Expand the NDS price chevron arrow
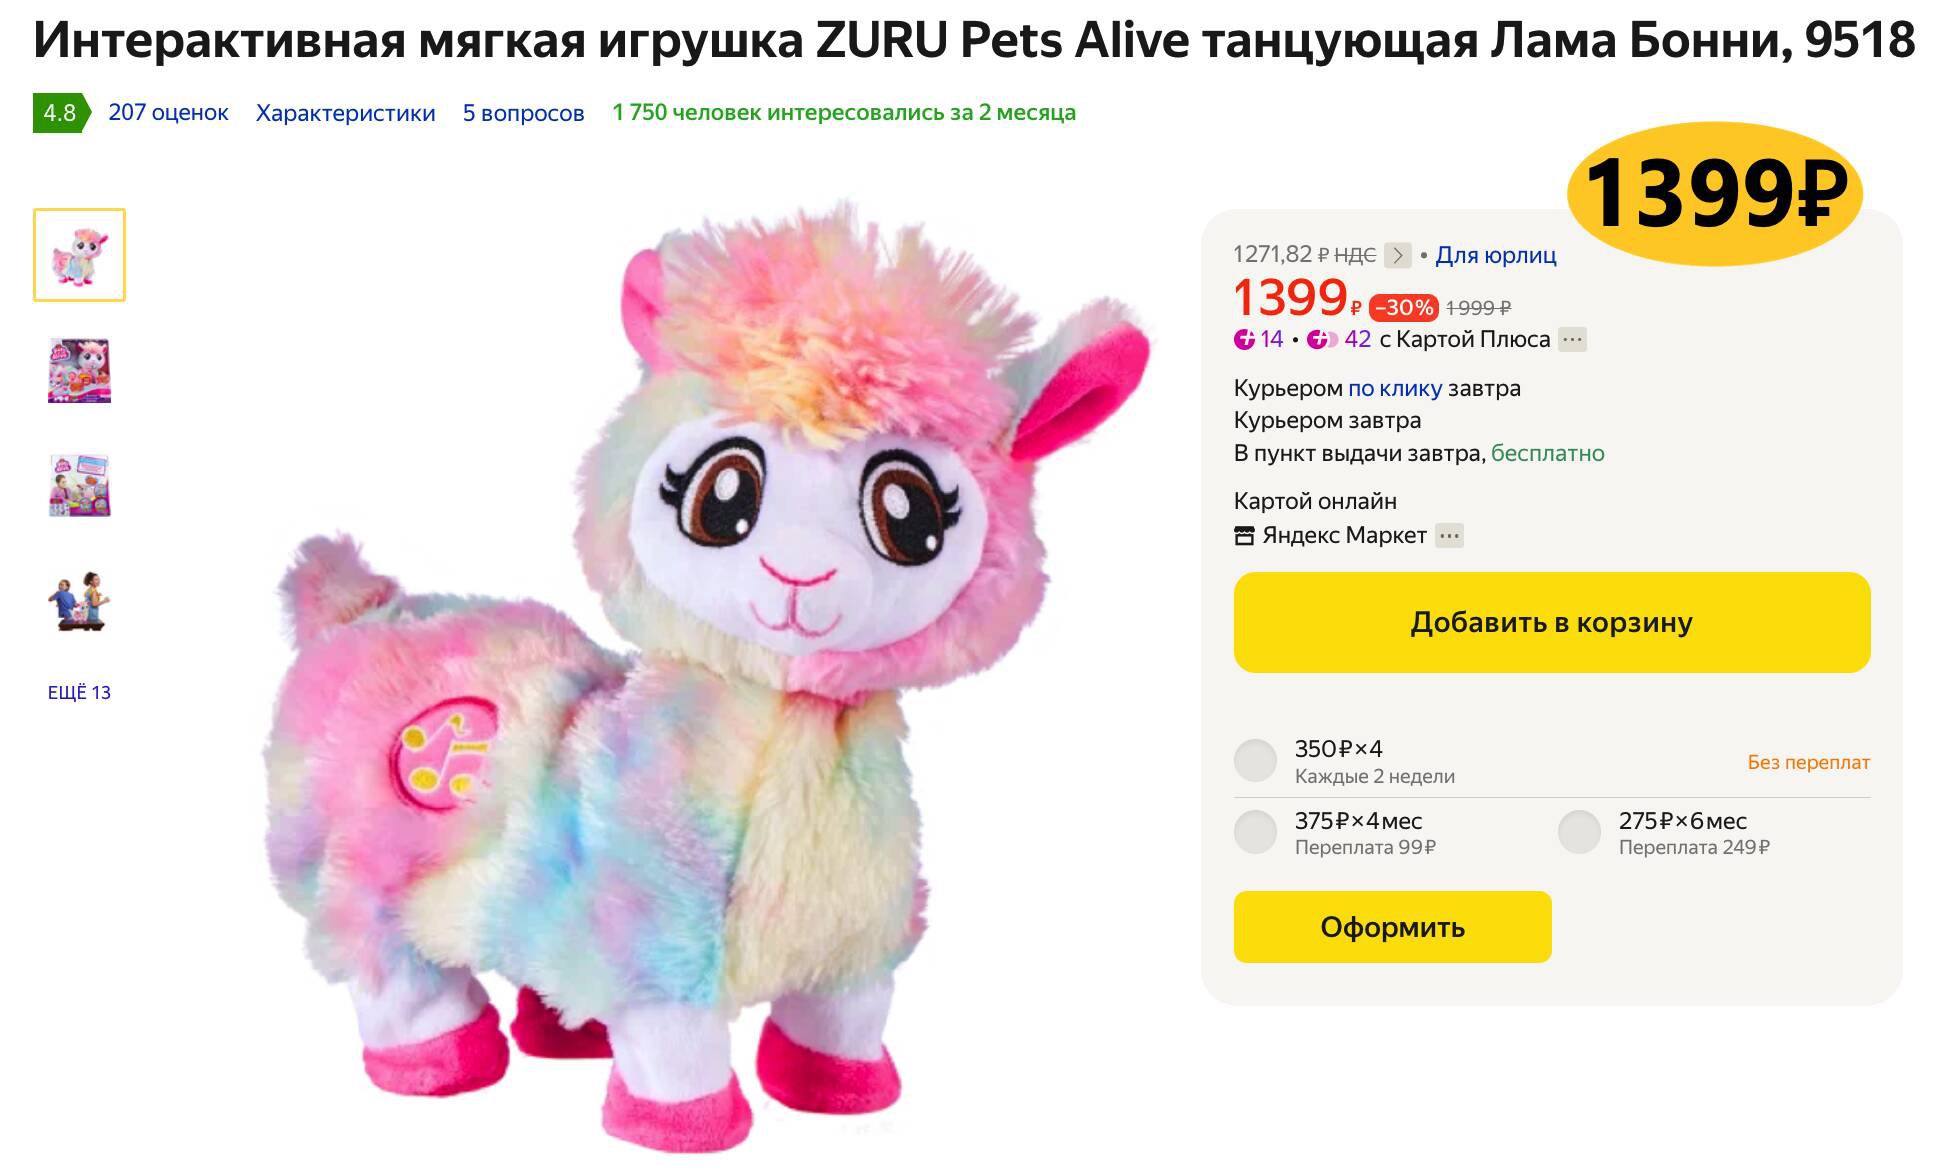Screen dimensions: 1940x1173 pos(1398,255)
